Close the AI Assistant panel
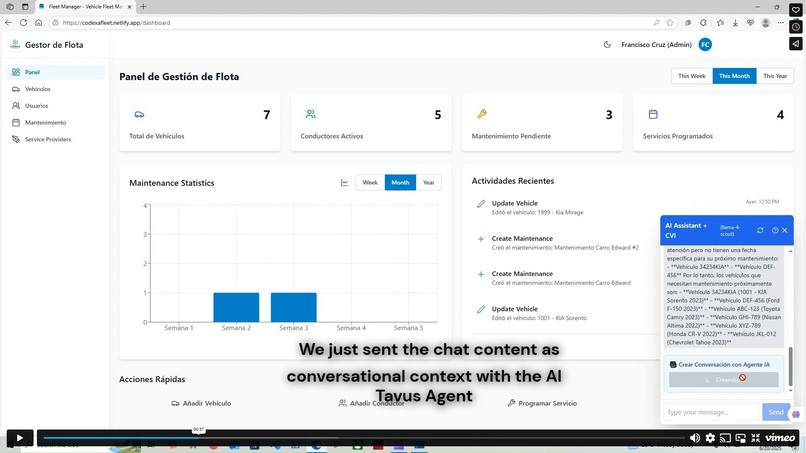Viewport: 806px width, 453px height. tap(784, 230)
